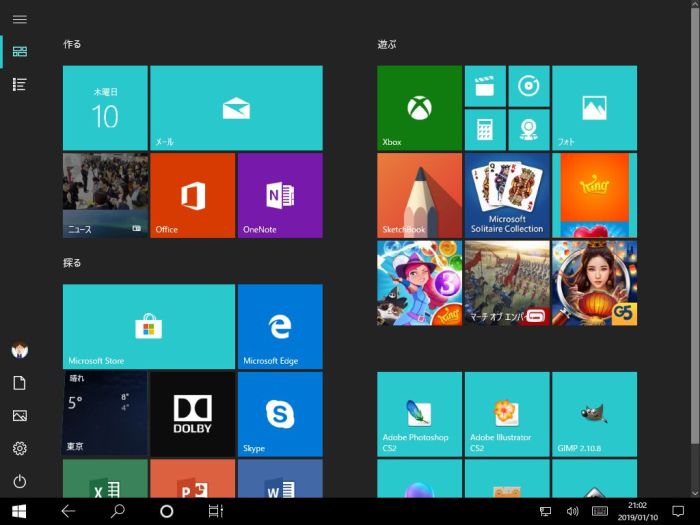Launch the OneNote tile

(x=280, y=195)
